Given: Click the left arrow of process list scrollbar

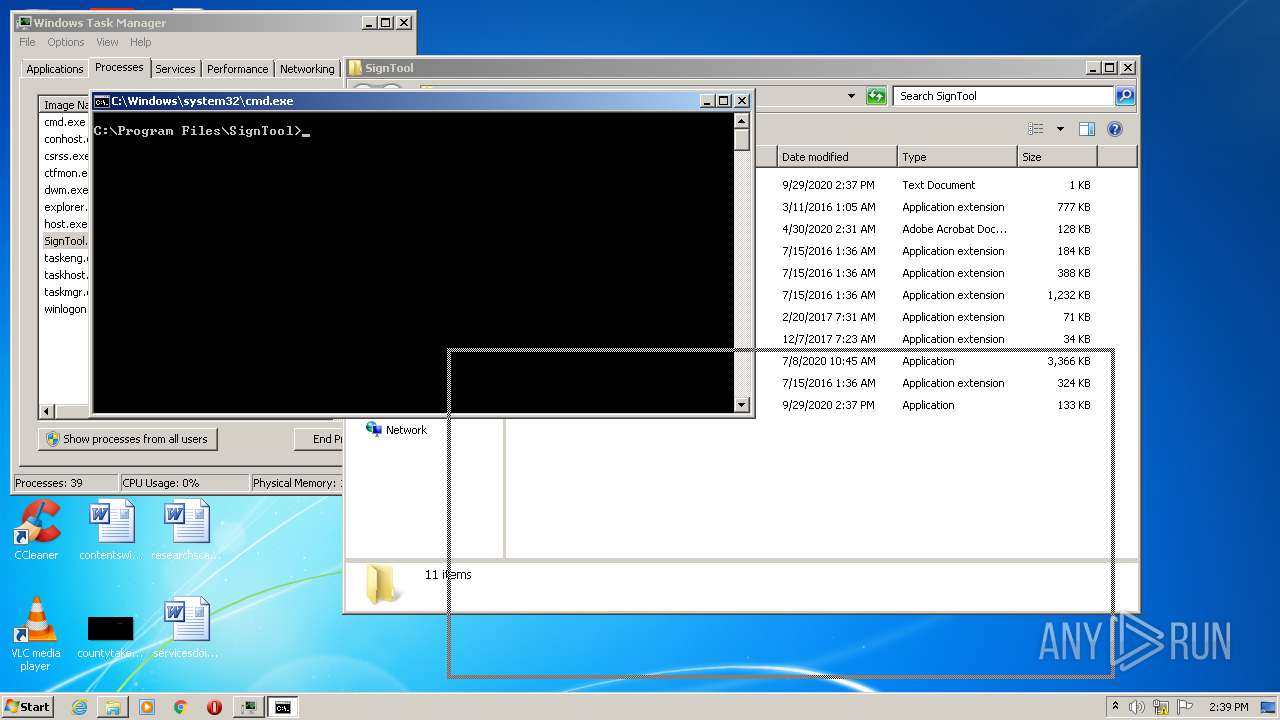Looking at the screenshot, I should [46, 411].
